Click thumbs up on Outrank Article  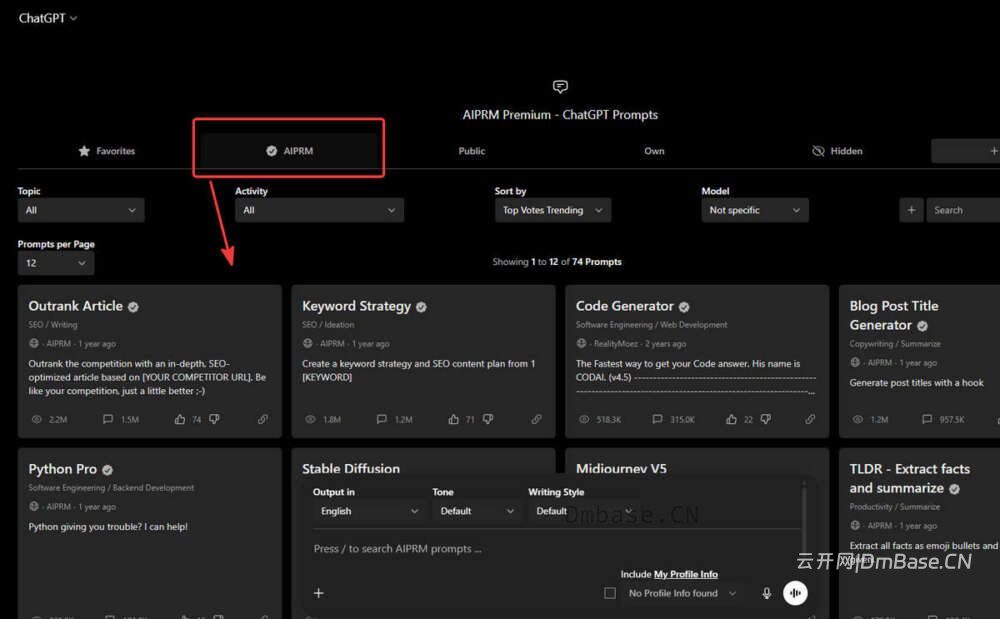(x=180, y=419)
